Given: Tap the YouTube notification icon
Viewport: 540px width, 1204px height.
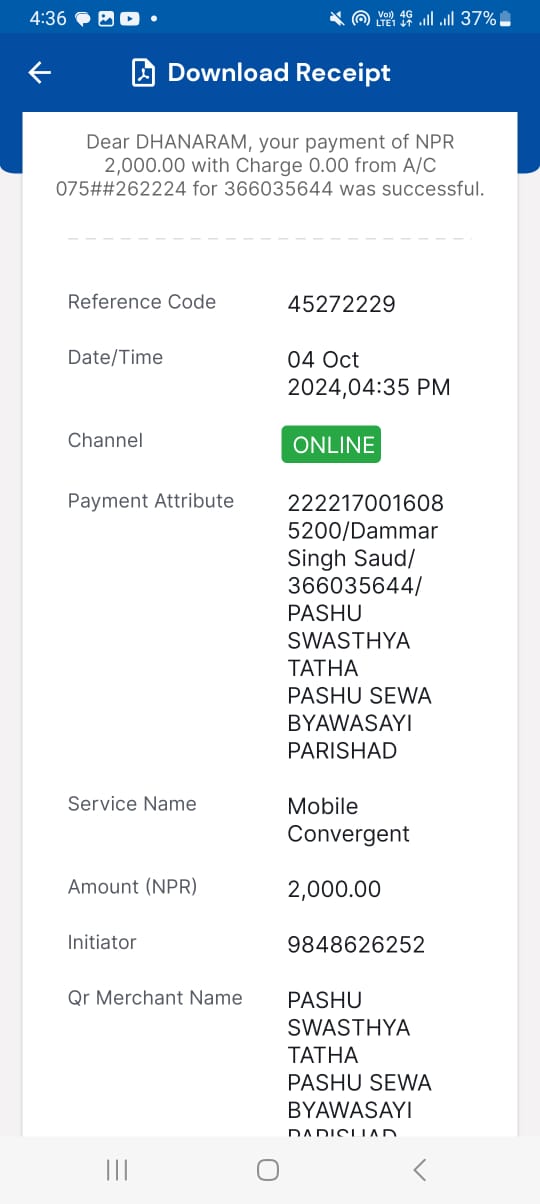Looking at the screenshot, I should click(130, 18).
